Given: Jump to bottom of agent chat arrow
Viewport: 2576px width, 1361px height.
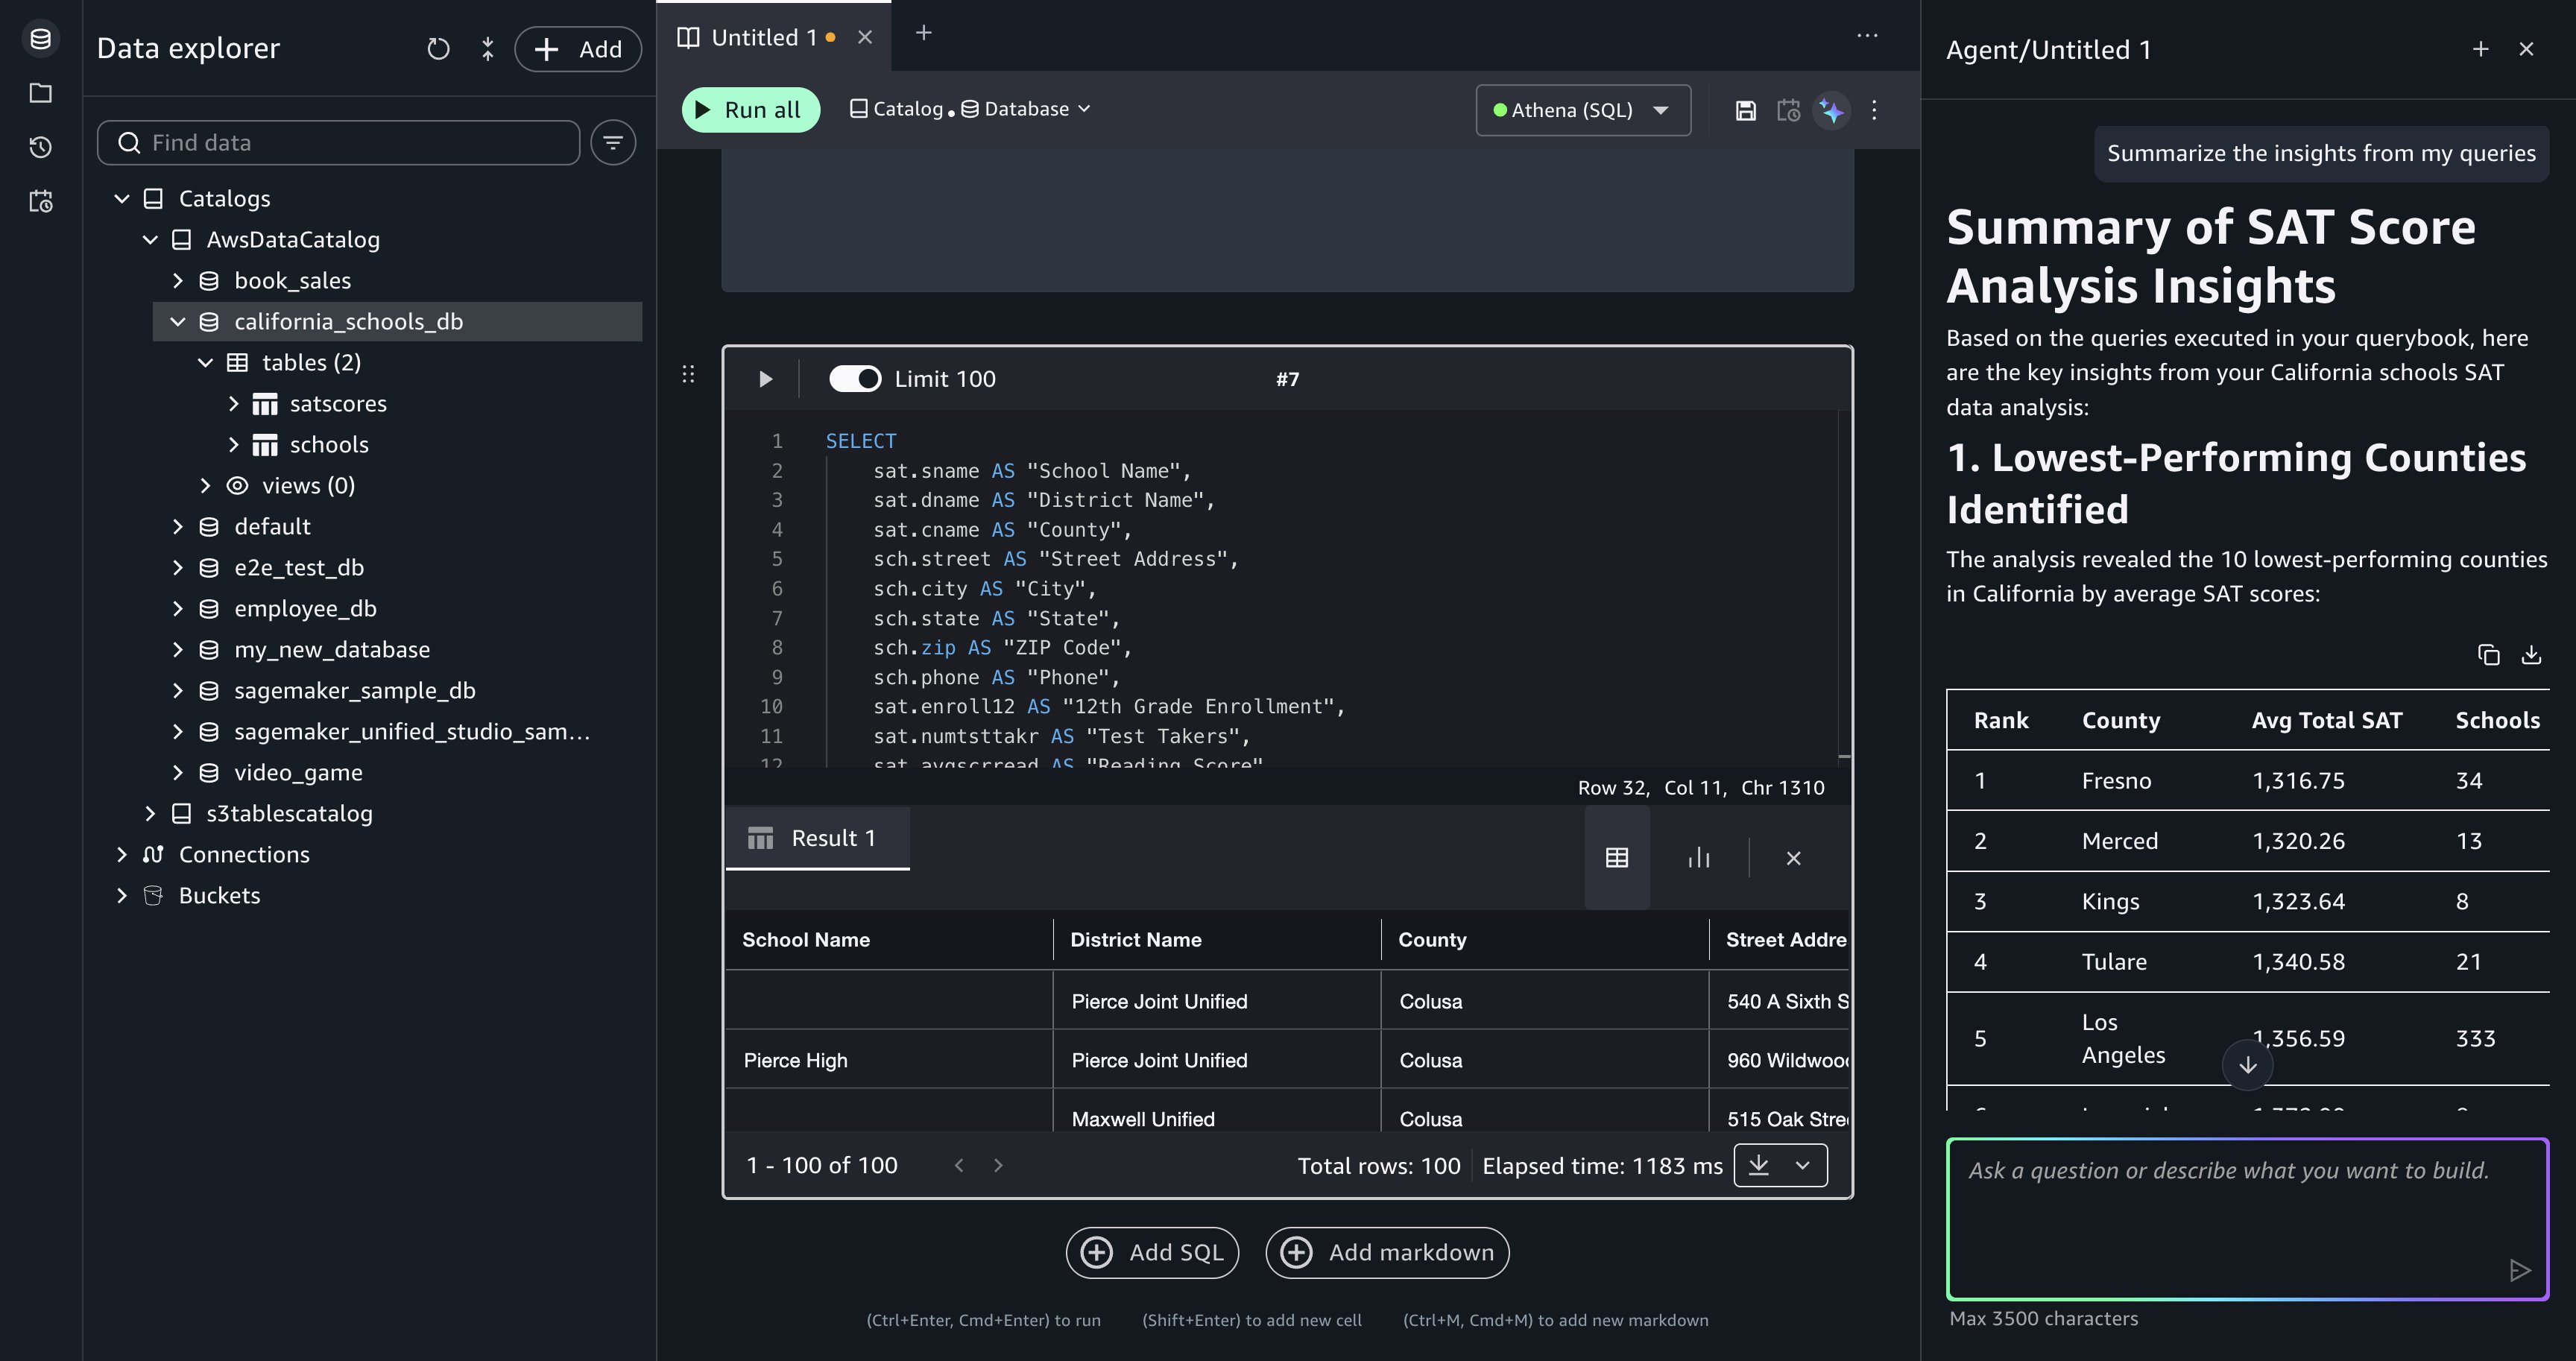Looking at the screenshot, I should [2247, 1065].
